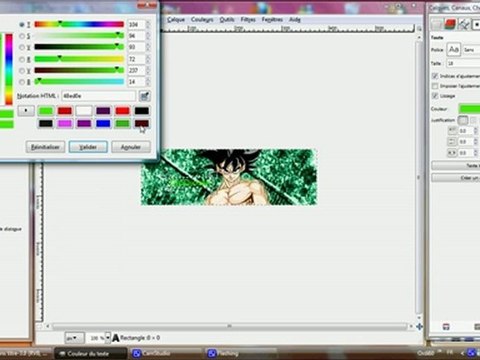Click the spinner beside saturation value 96
The width and height of the screenshot is (480, 360).
click(148, 36)
